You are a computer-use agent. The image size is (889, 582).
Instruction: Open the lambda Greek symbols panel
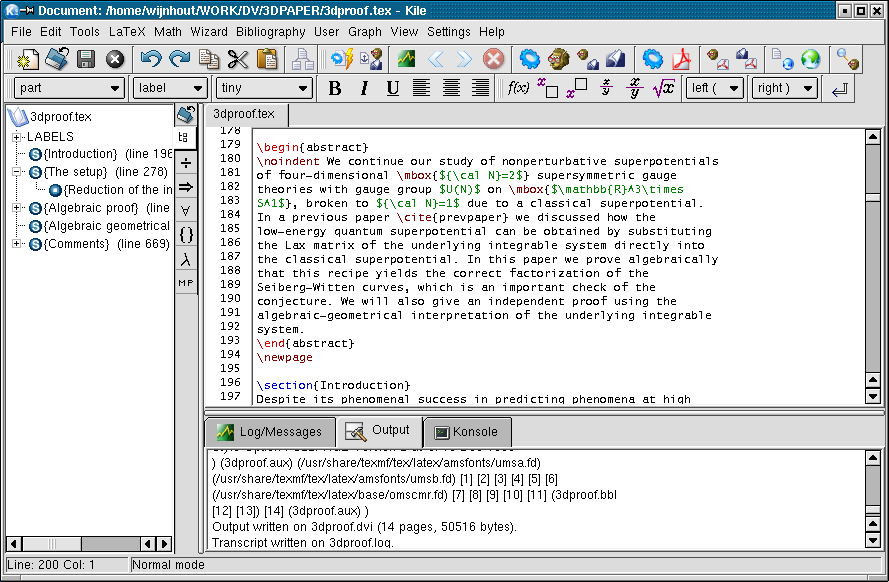[x=186, y=259]
